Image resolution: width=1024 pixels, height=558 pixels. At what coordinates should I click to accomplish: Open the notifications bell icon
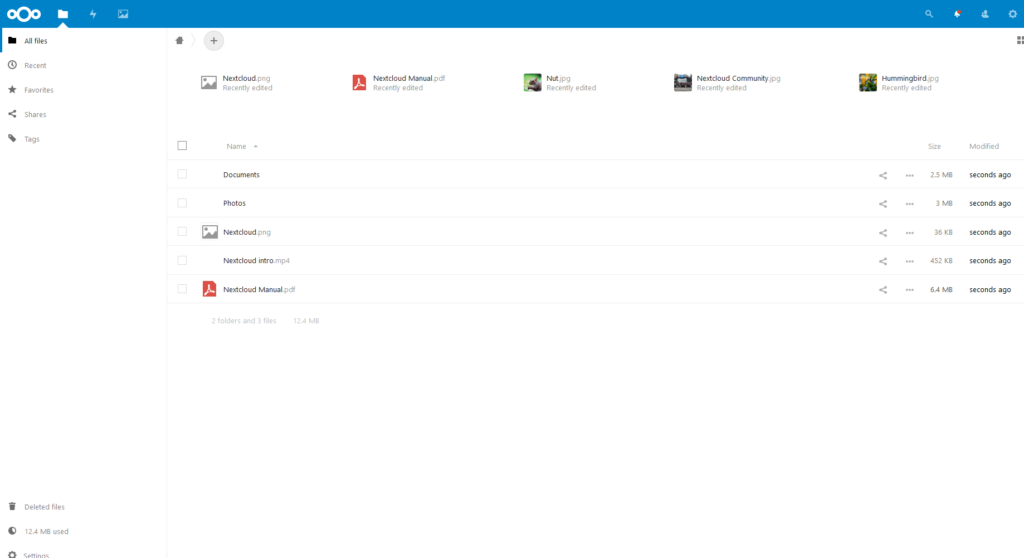[957, 14]
